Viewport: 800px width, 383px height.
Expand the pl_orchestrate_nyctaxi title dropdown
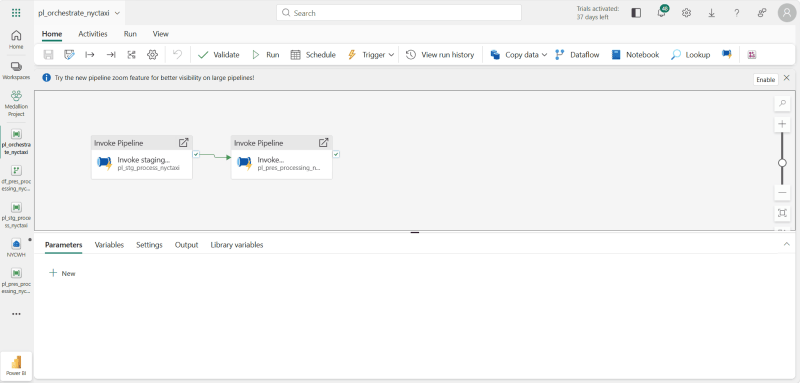tap(117, 13)
